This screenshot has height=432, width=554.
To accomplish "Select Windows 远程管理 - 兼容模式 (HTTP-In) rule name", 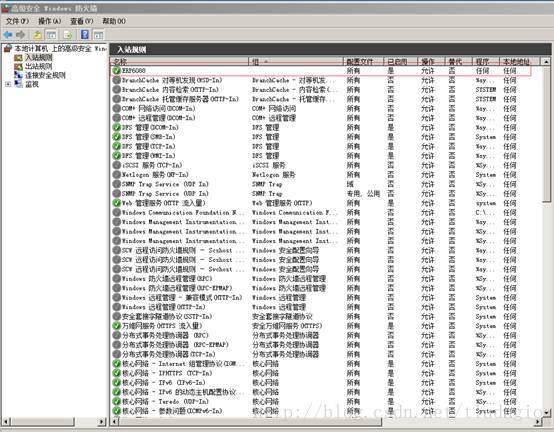I will click(182, 297).
